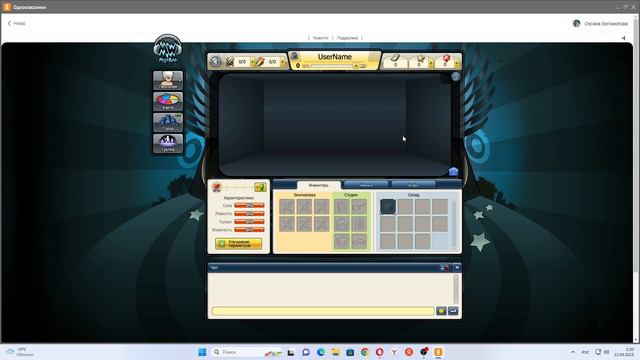The height and width of the screenshot is (360, 640).
Task: Click the crossed-swords battle counter icon
Action: (230, 62)
